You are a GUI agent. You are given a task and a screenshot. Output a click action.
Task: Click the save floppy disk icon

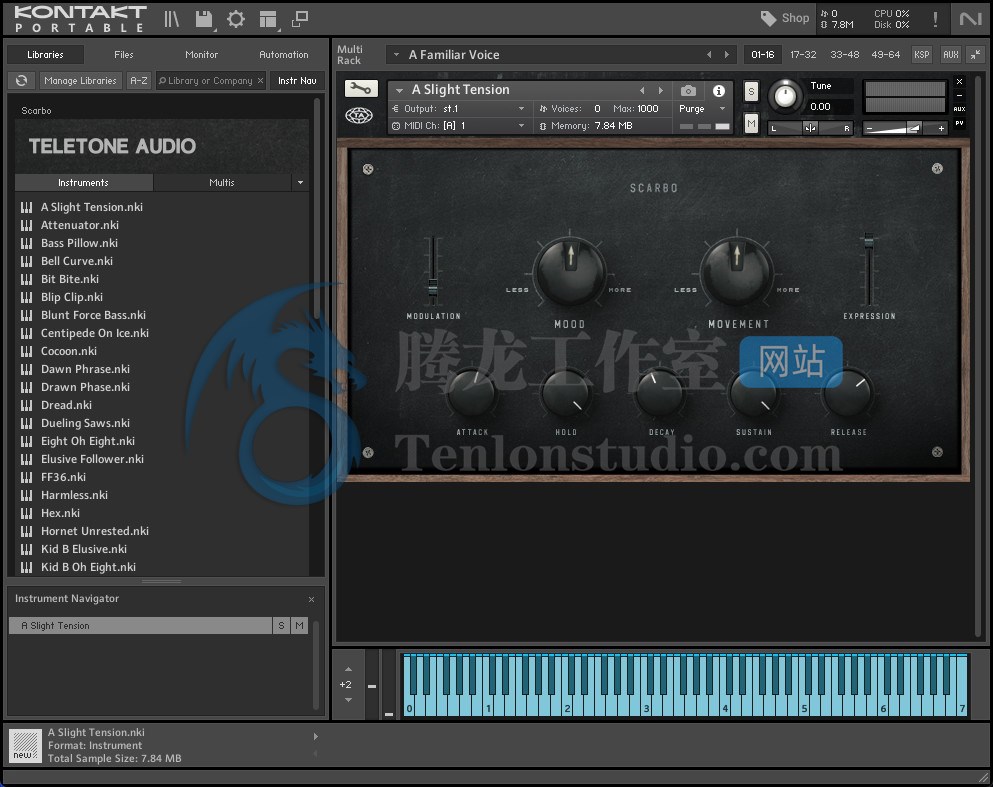point(204,19)
